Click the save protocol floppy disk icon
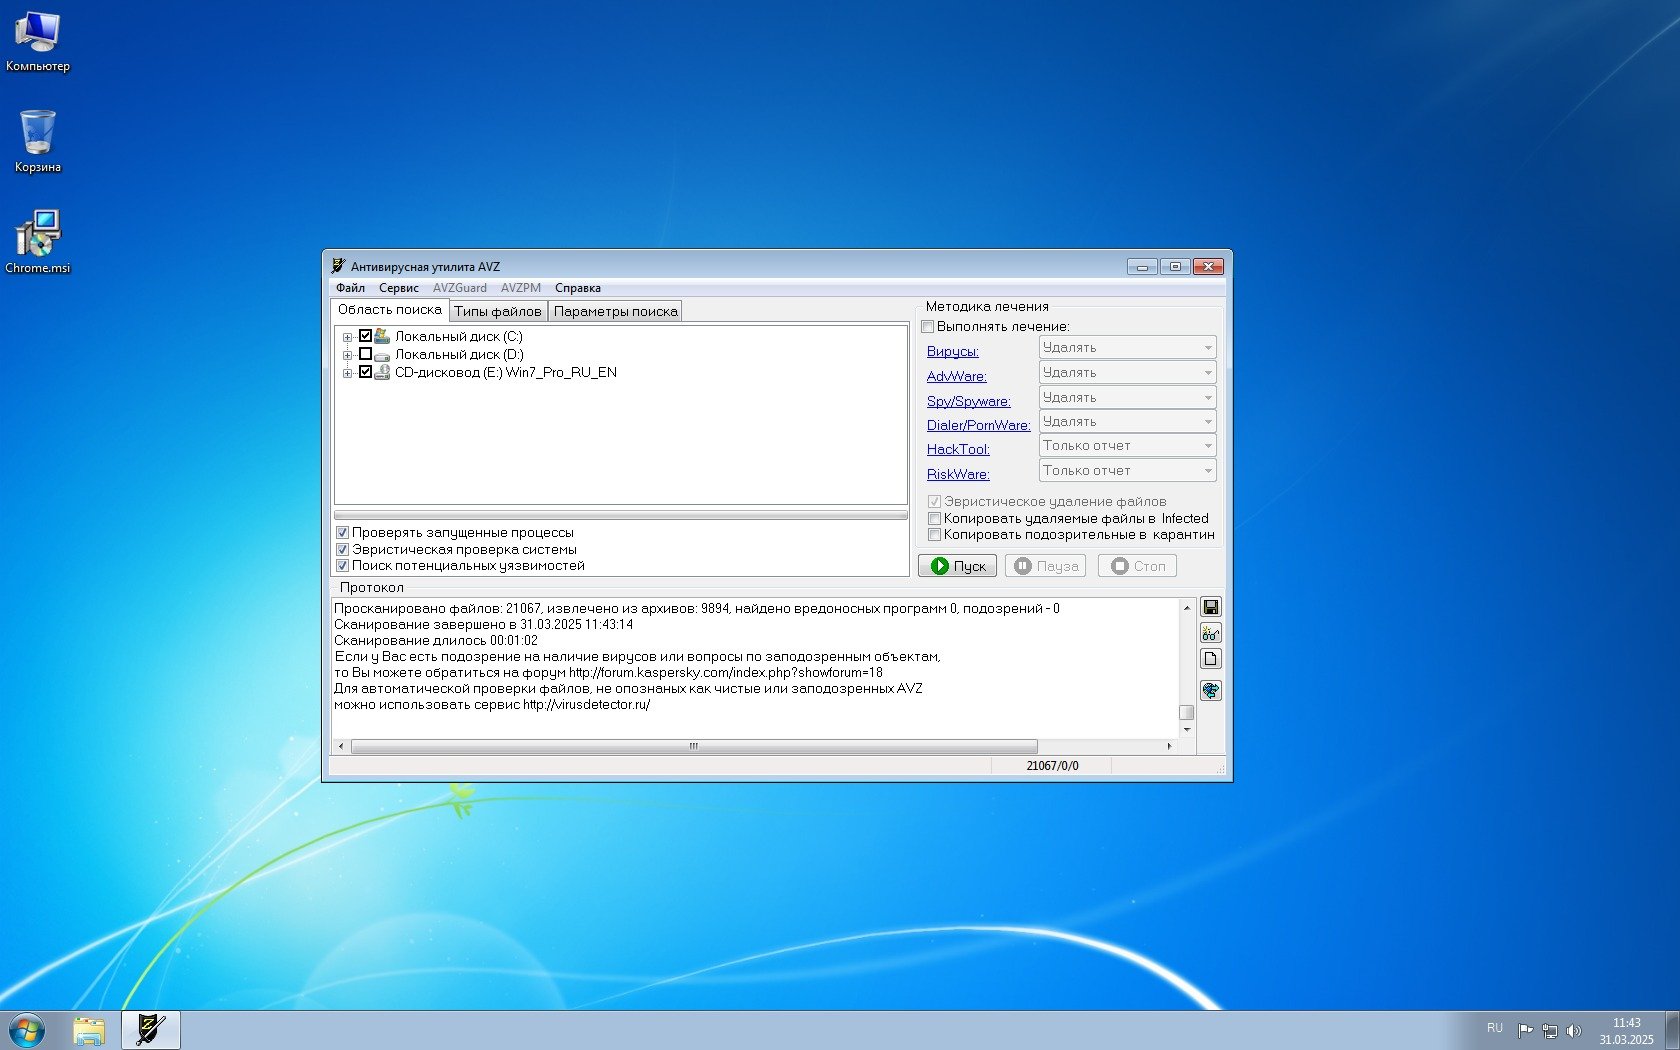 point(1210,608)
